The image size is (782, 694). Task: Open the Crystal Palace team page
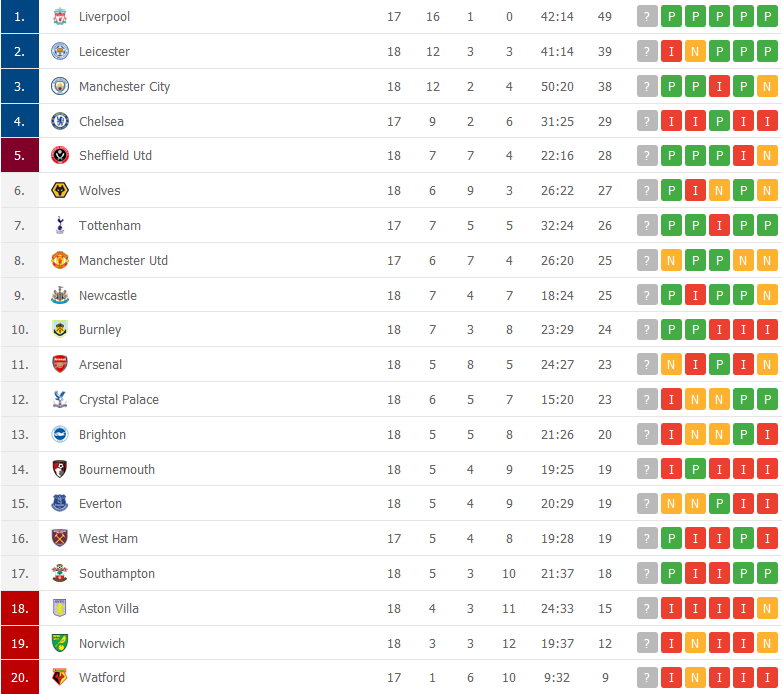[x=118, y=400]
